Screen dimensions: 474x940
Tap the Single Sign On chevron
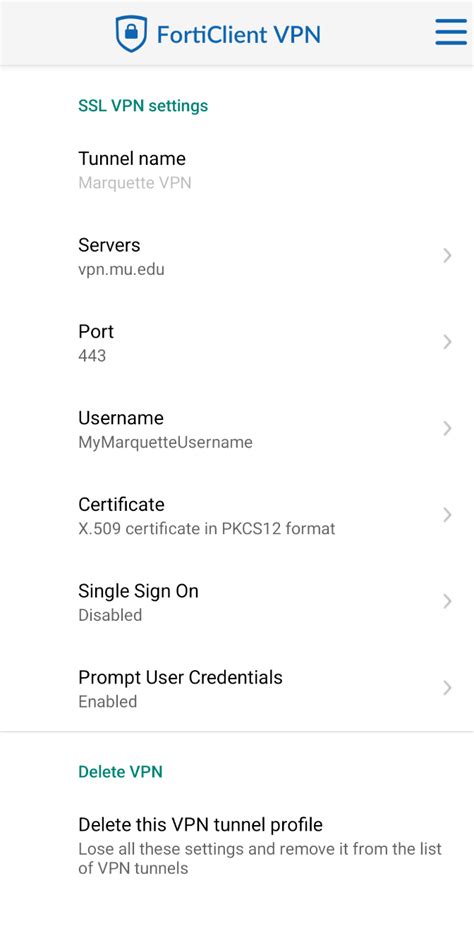(x=447, y=601)
